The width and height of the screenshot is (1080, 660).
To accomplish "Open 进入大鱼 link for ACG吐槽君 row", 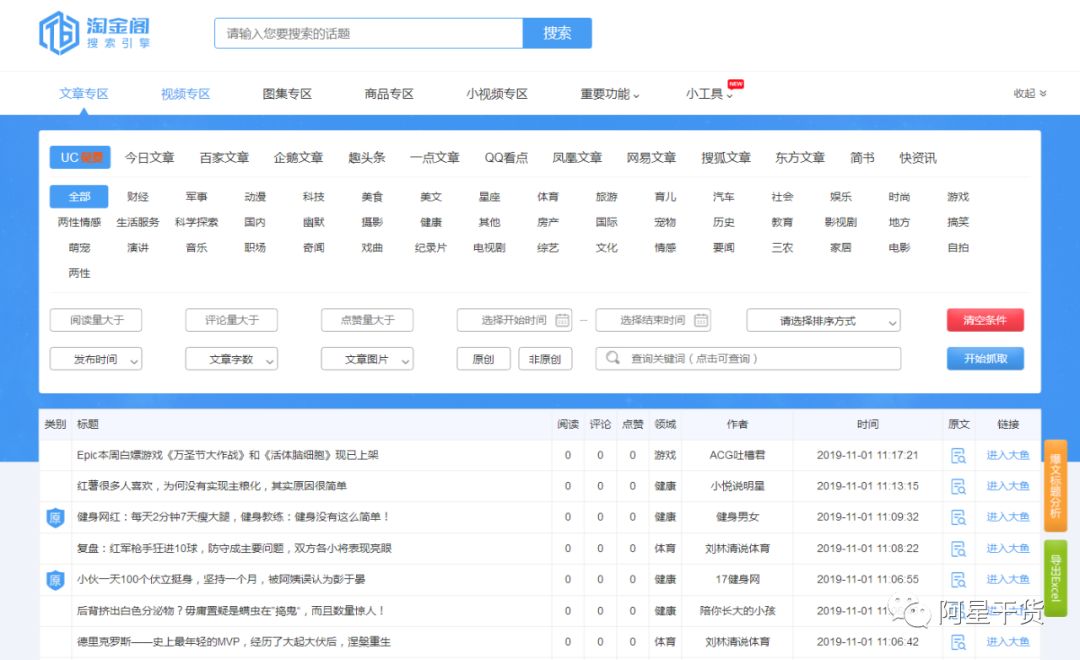I will click(1008, 455).
